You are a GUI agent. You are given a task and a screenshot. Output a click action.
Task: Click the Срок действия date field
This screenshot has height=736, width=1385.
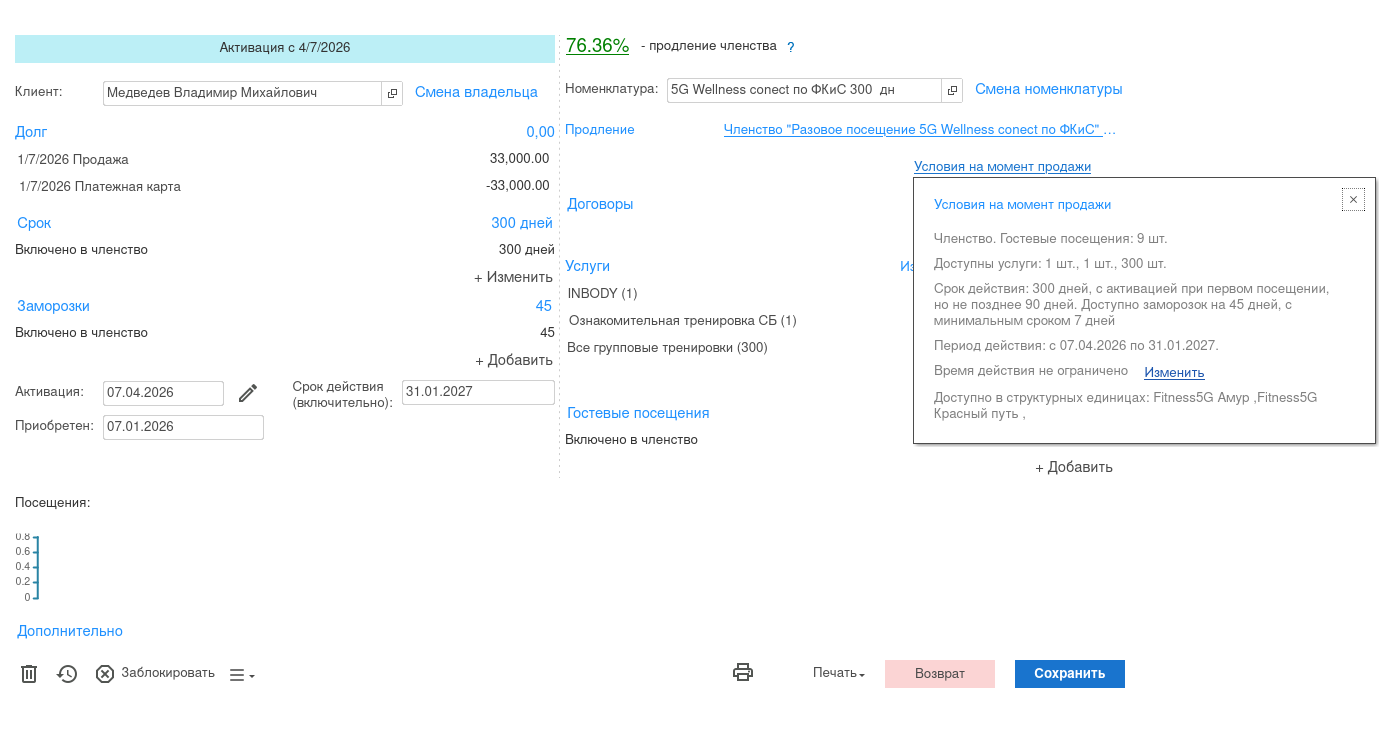tap(477, 392)
